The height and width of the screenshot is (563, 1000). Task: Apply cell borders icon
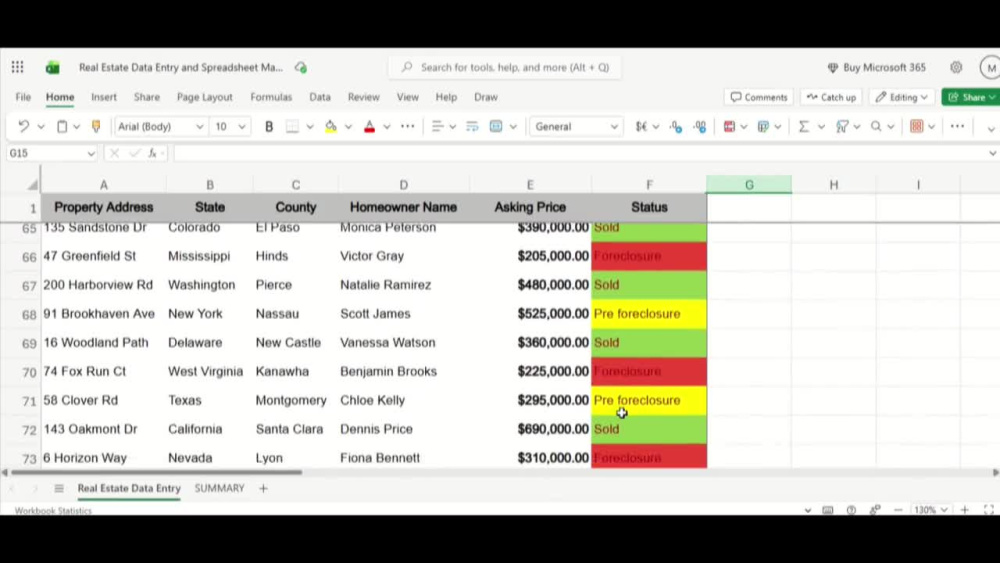[292, 126]
